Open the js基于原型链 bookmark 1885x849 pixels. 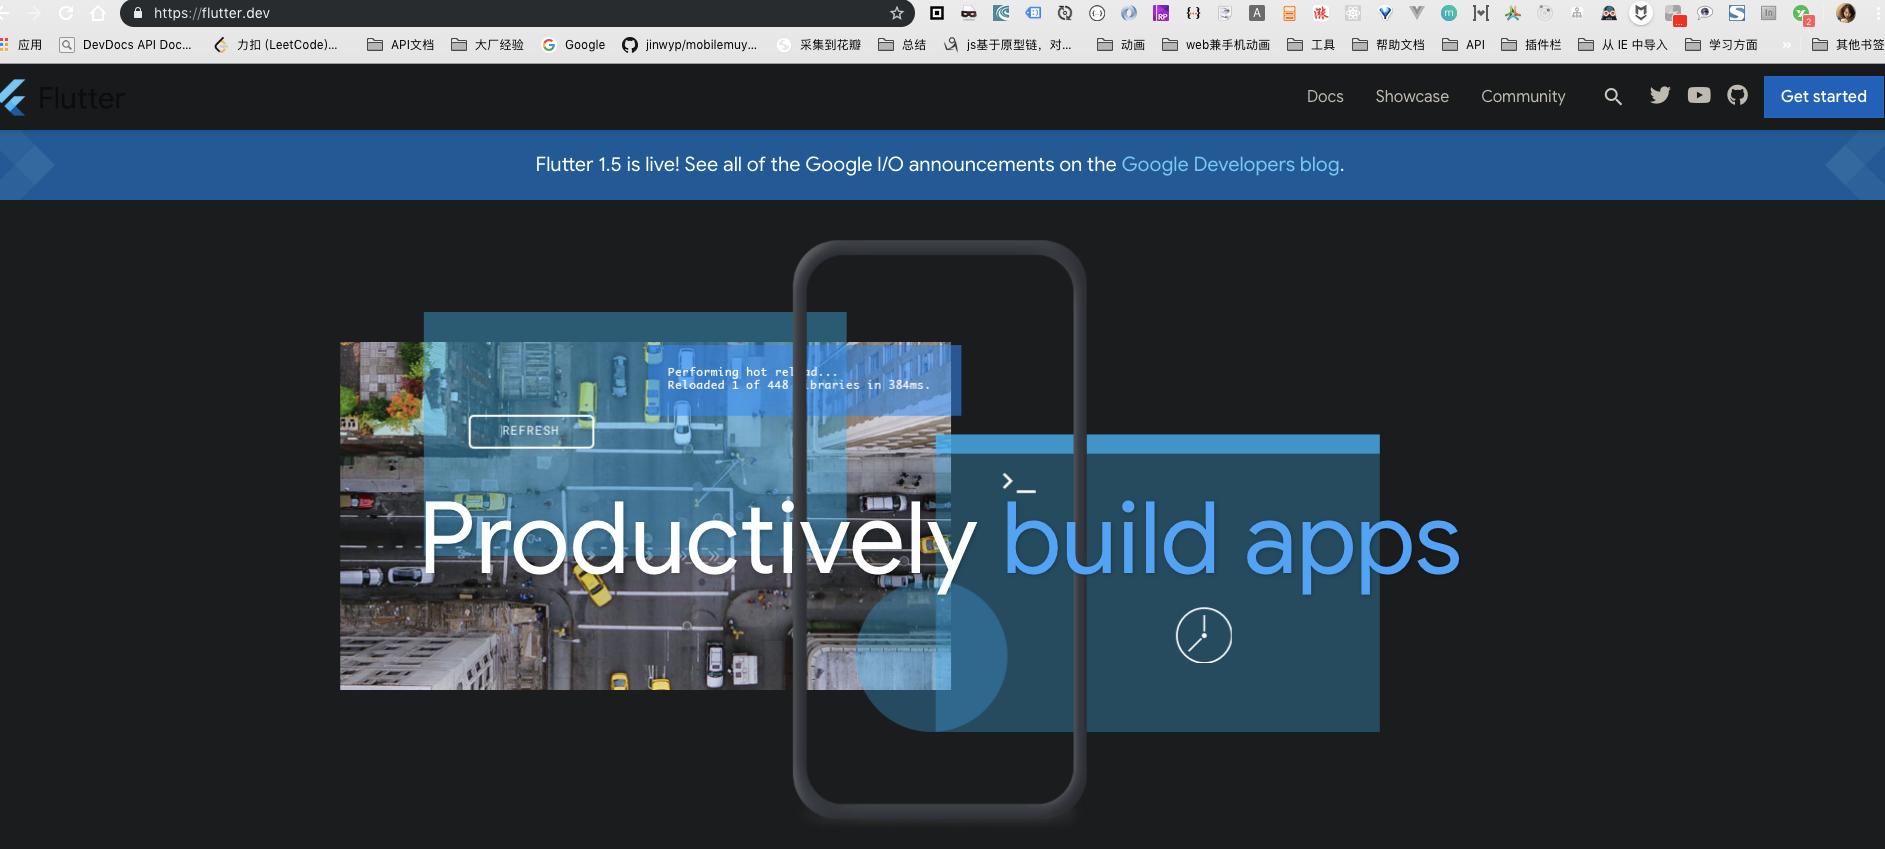click(1008, 45)
